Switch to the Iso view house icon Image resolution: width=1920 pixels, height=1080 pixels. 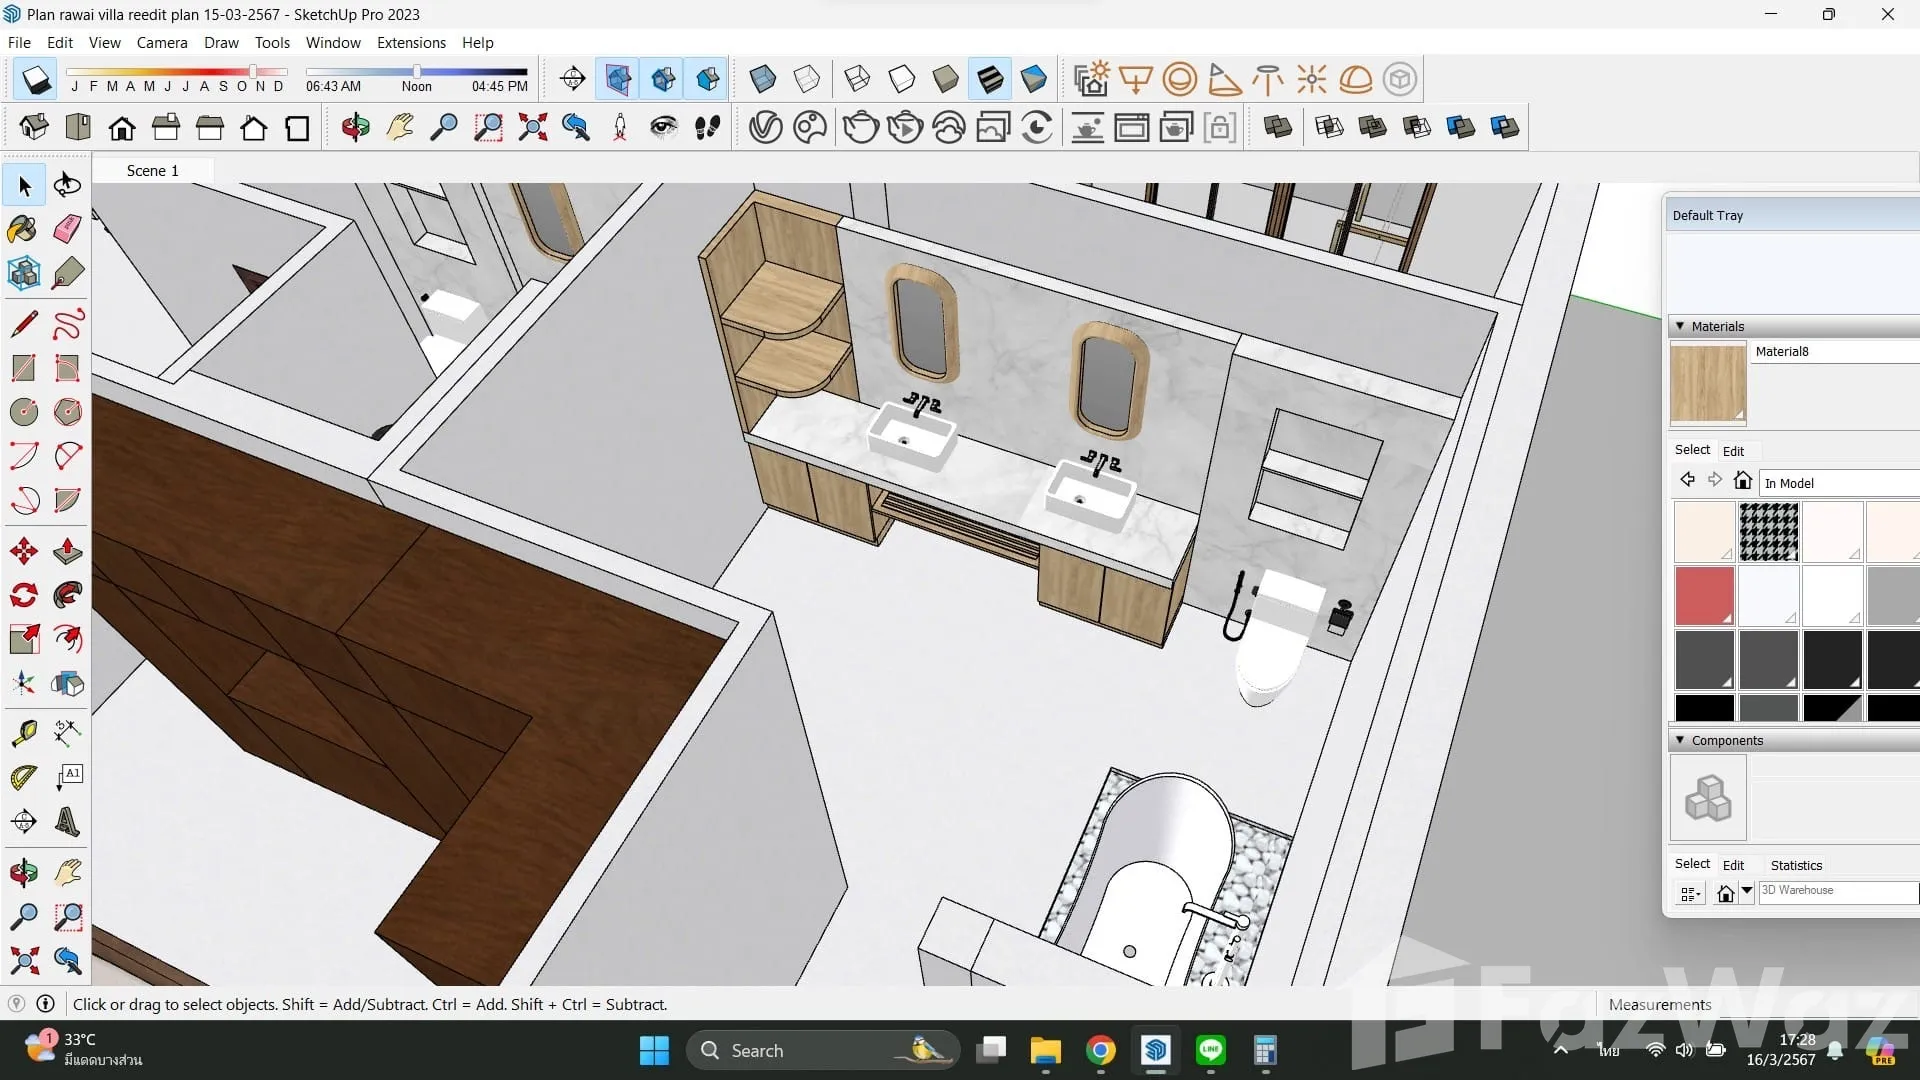pyautogui.click(x=34, y=128)
